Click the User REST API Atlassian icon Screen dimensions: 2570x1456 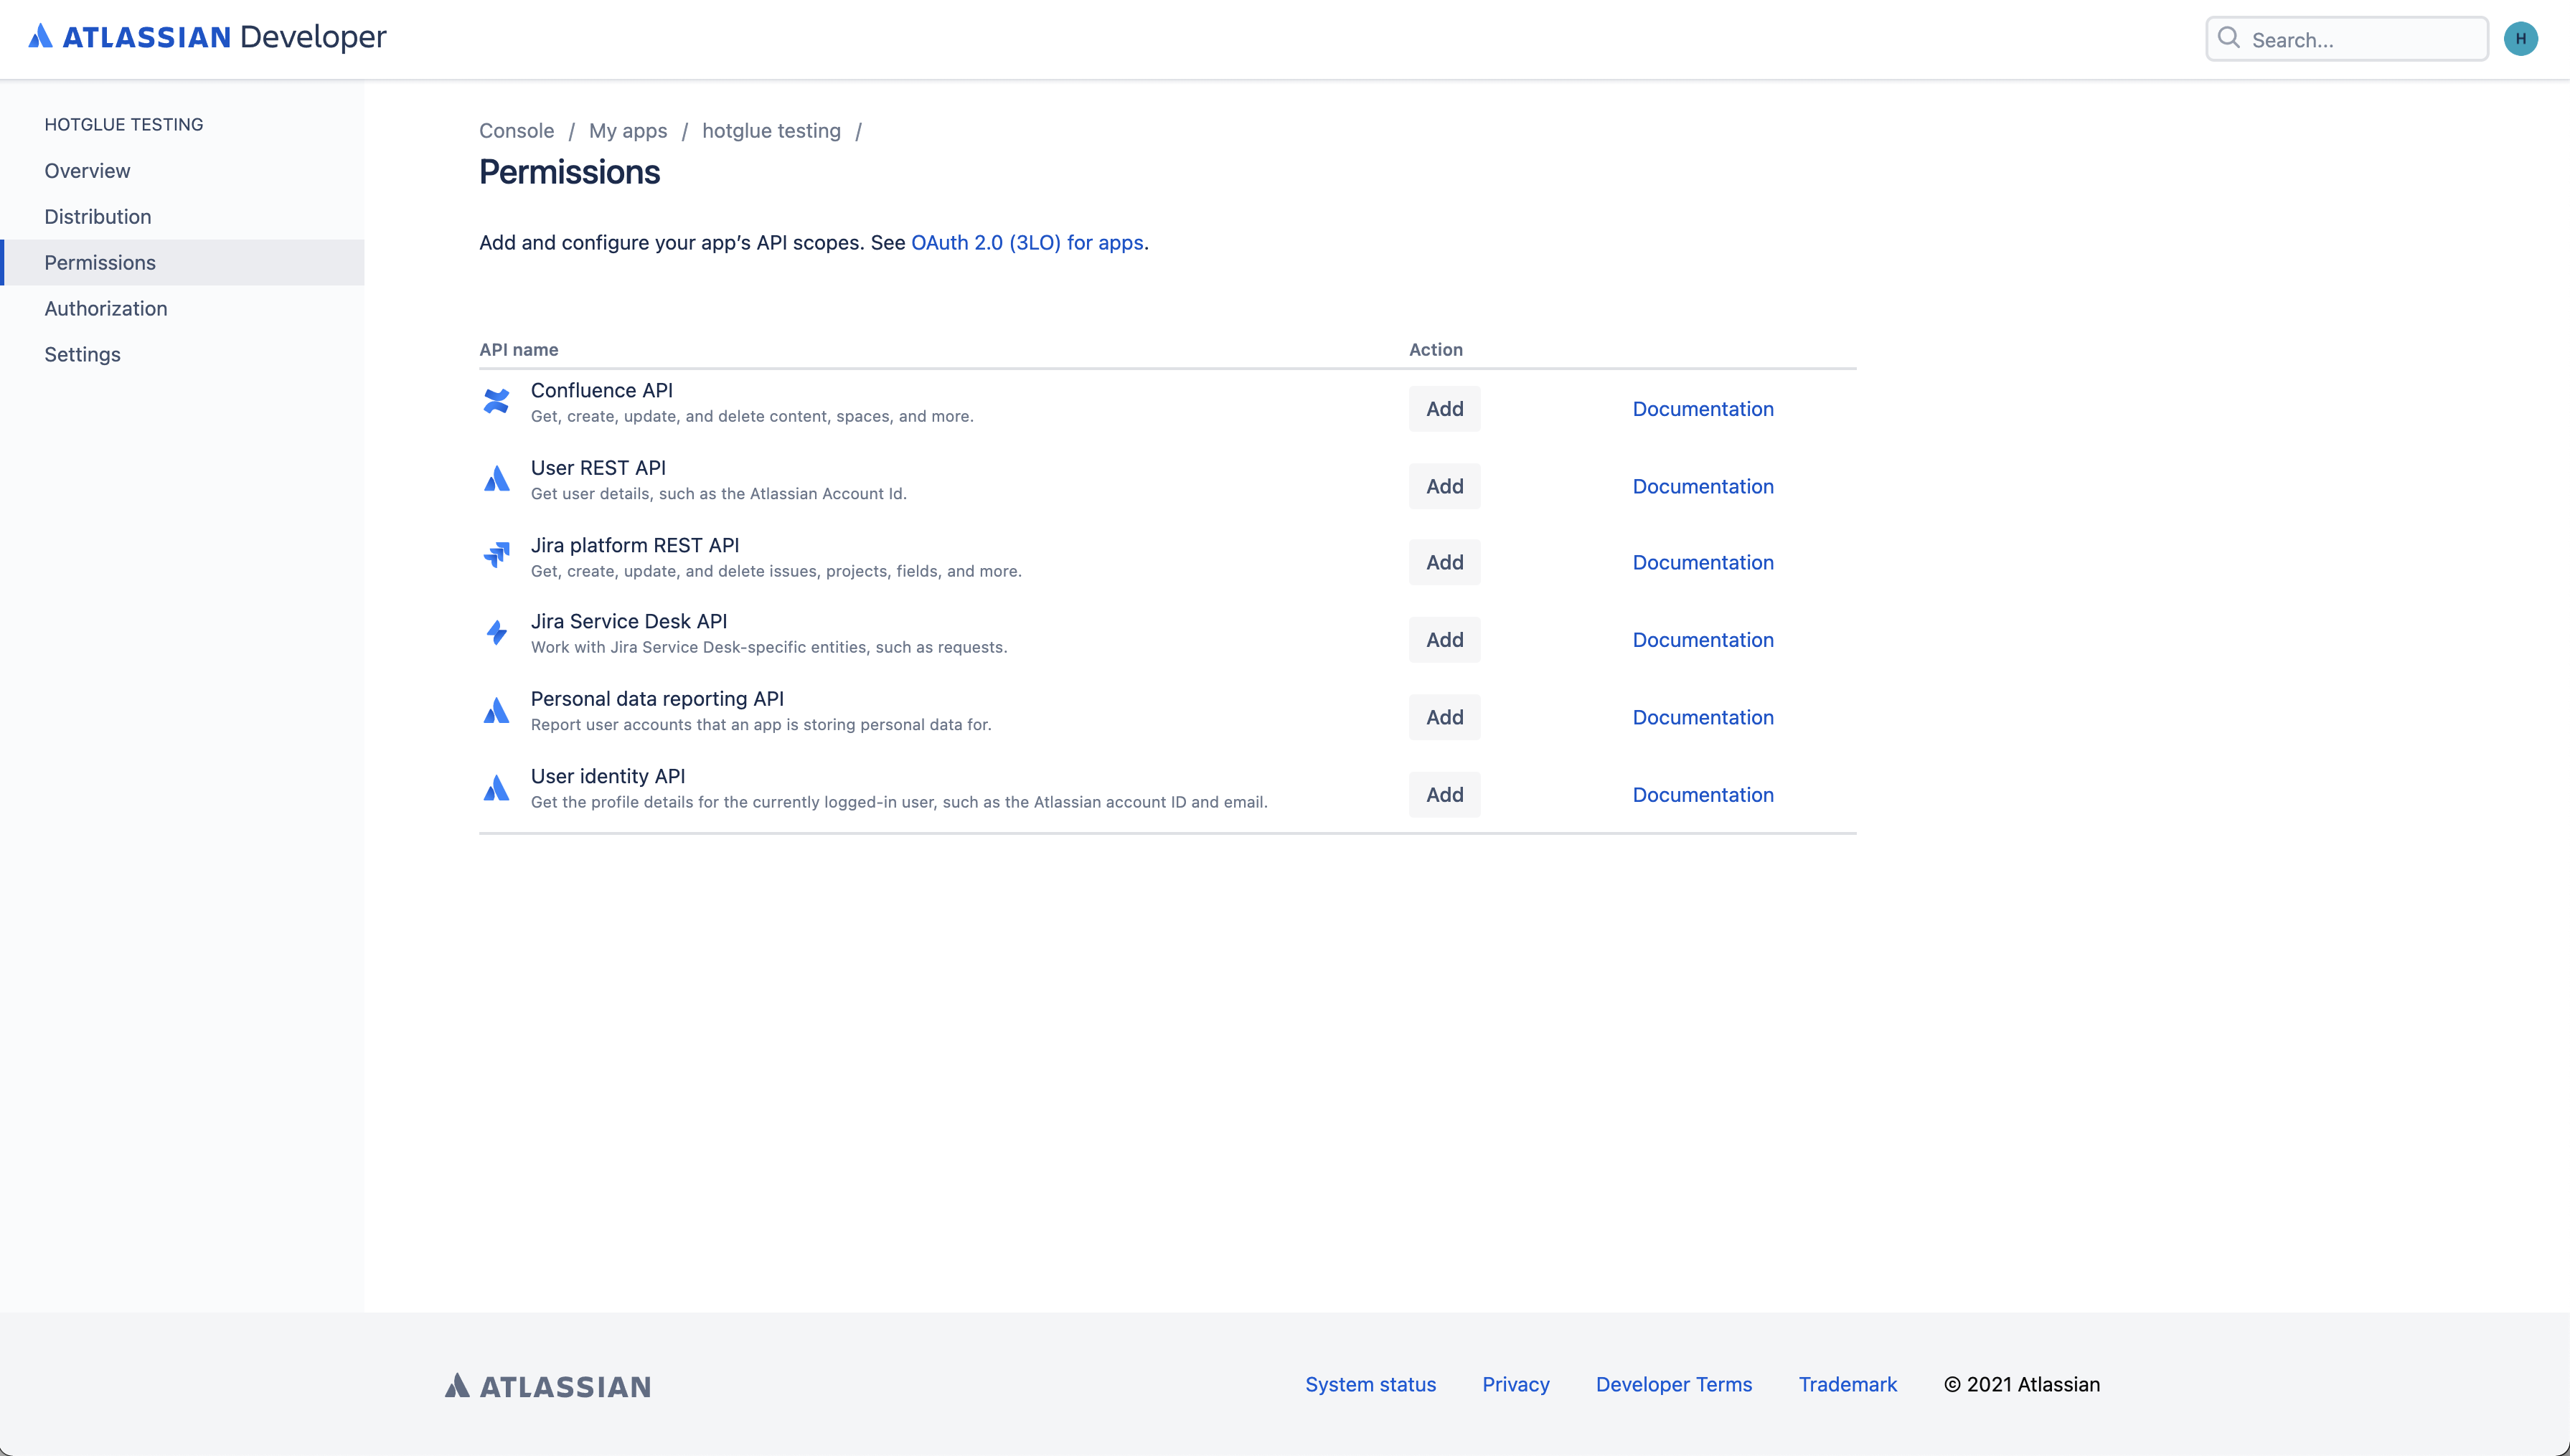click(496, 479)
